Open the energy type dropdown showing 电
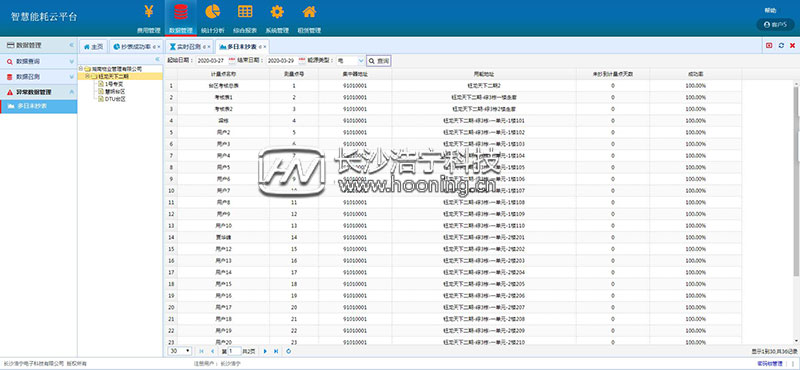 [351, 60]
